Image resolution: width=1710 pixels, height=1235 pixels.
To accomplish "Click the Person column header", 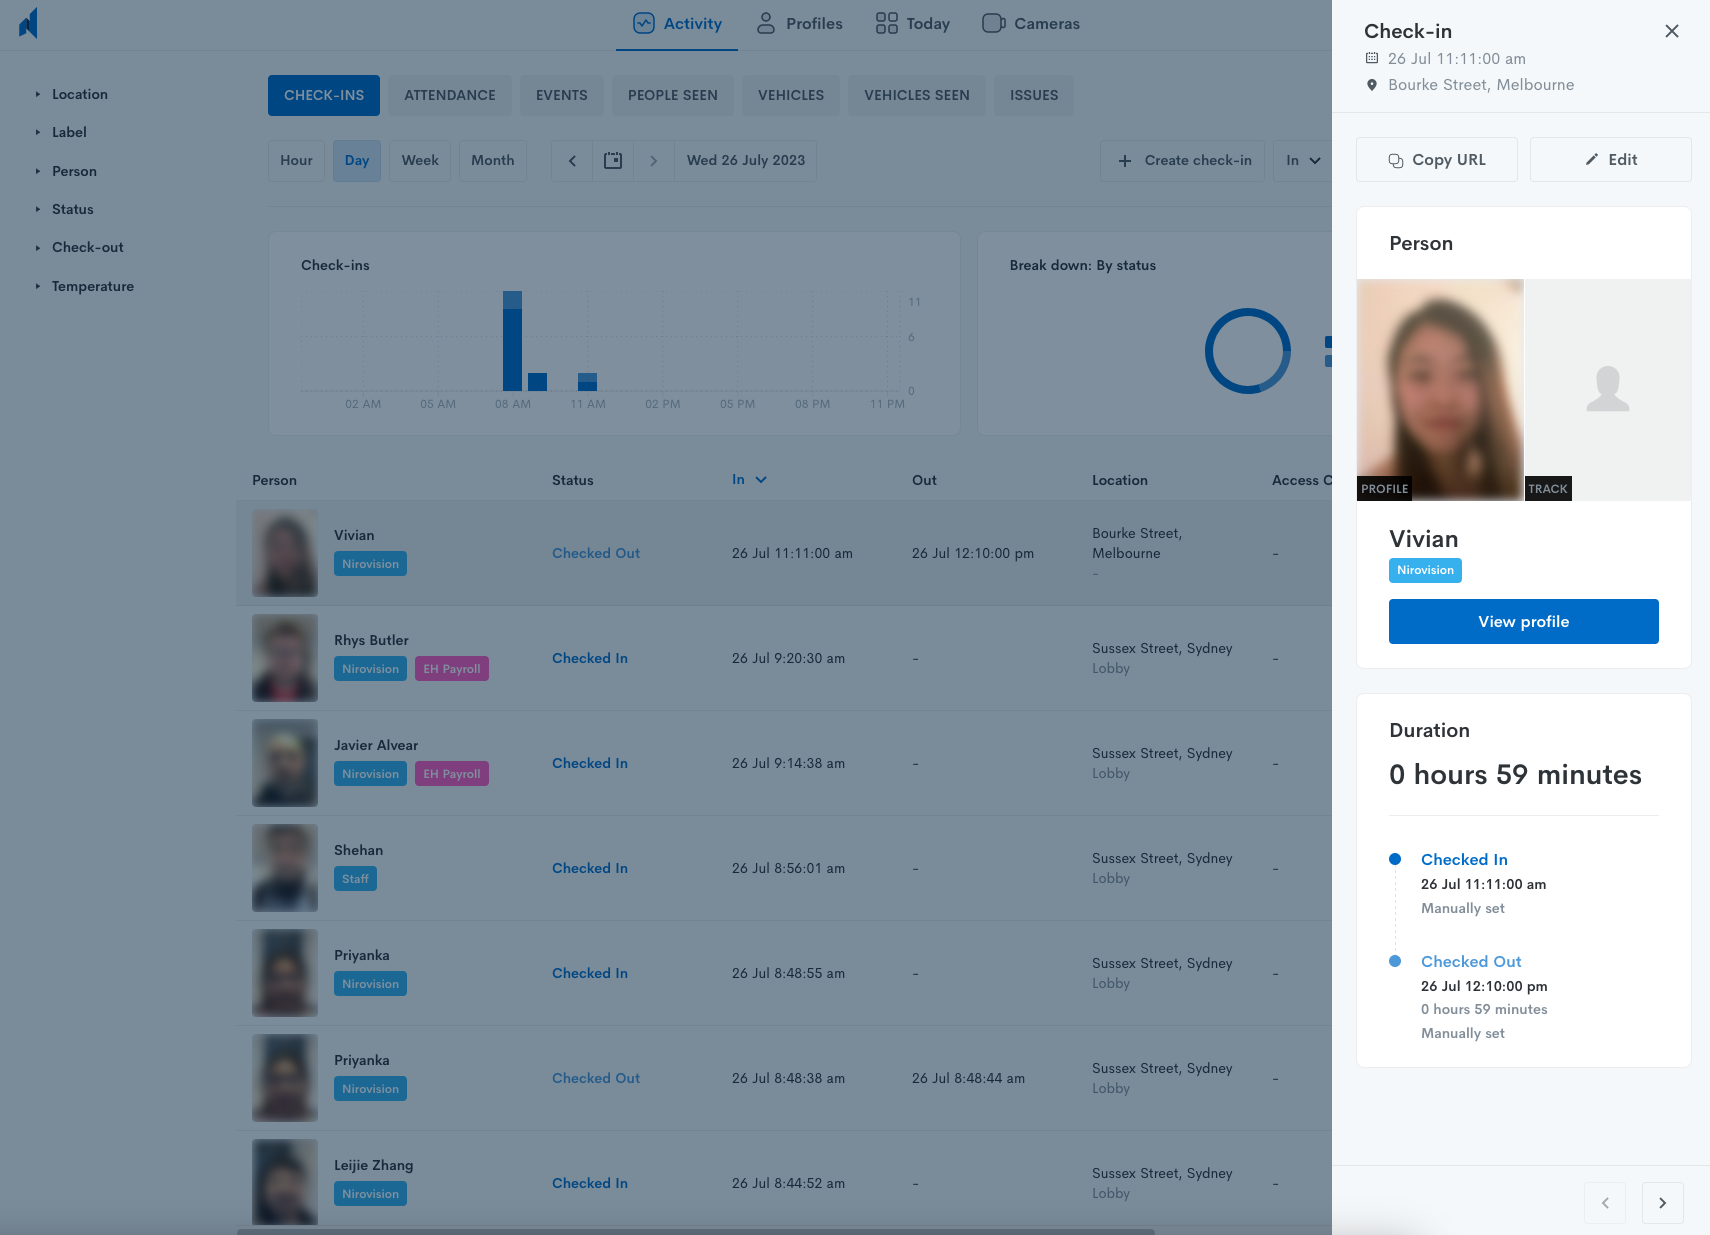I will [x=274, y=480].
